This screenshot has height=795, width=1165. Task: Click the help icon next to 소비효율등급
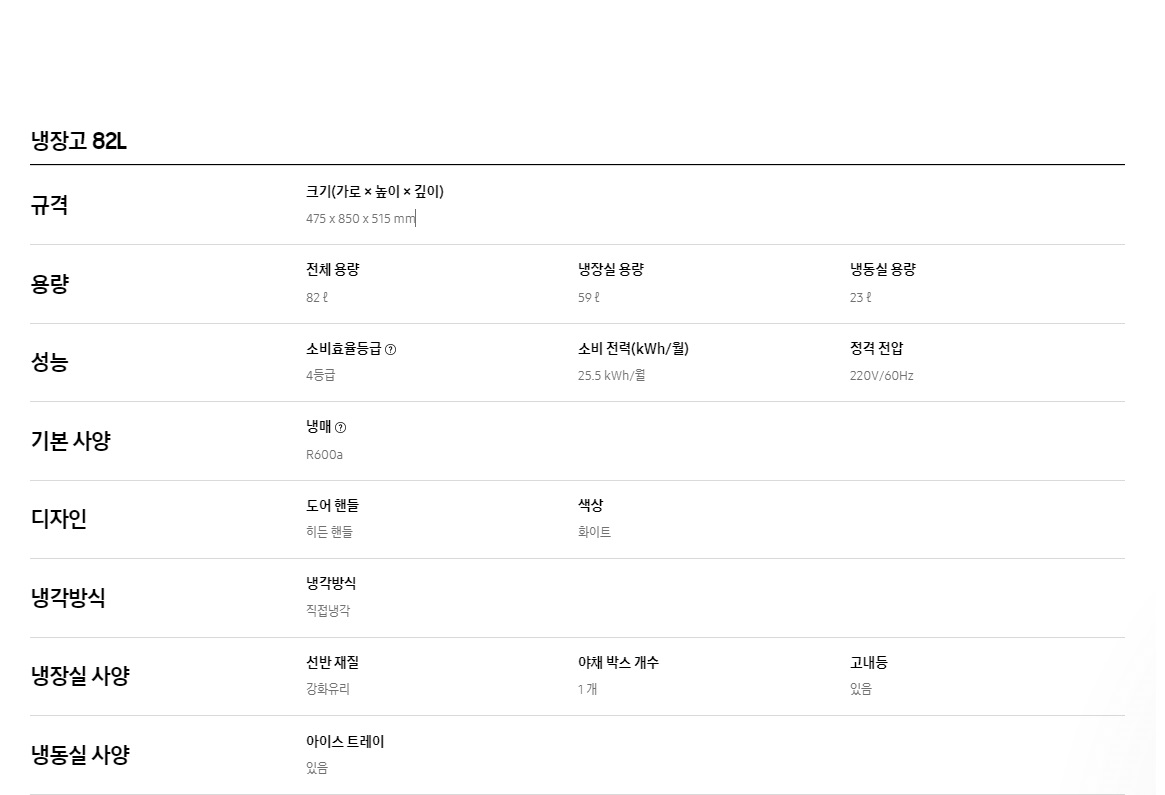[x=391, y=350]
